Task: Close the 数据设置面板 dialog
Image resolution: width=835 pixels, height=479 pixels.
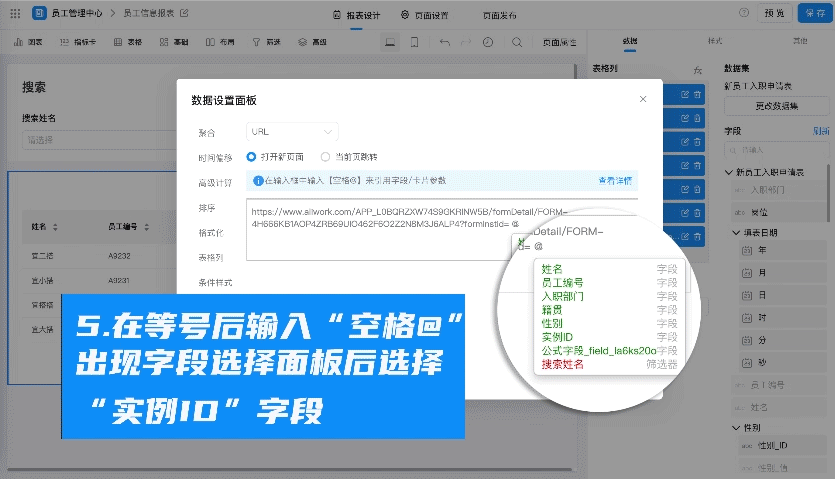Action: point(643,99)
